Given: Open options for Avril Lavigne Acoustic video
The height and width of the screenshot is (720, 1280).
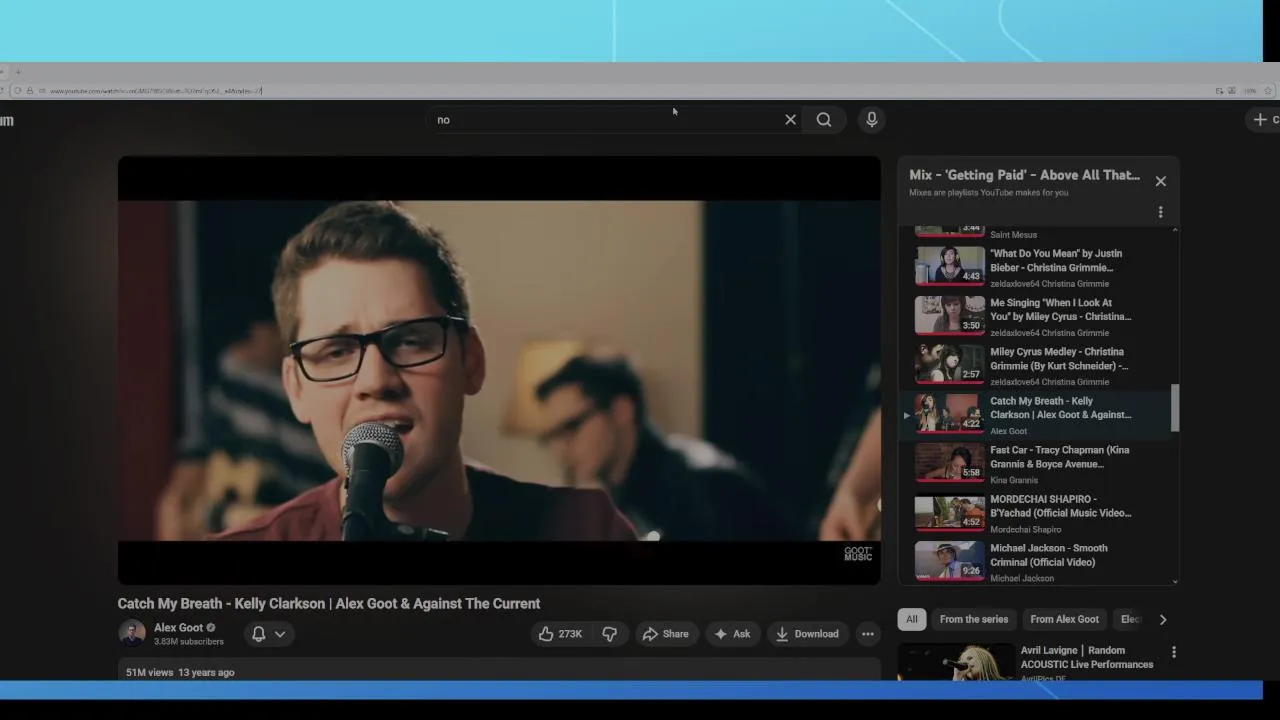Looking at the screenshot, I should (1174, 652).
